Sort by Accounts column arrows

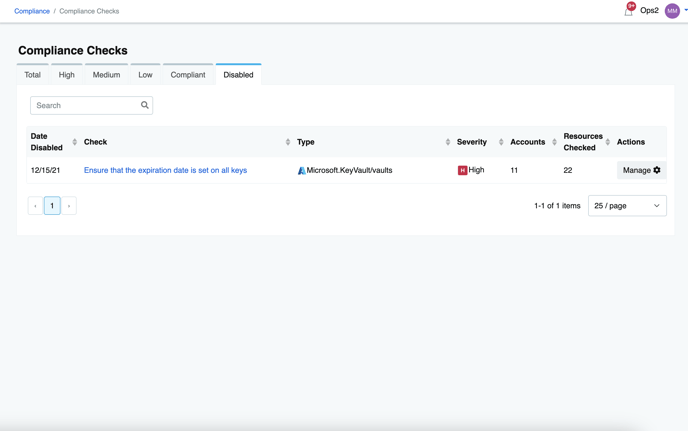click(554, 142)
